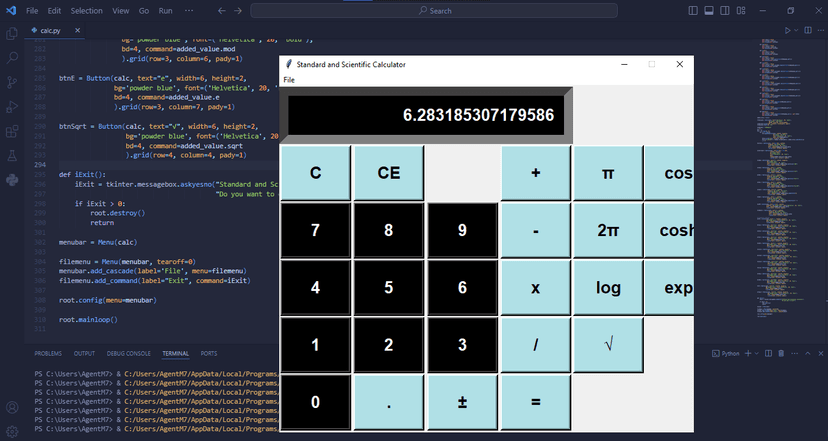Open Manage gear settings icon
Image resolution: width=828 pixels, height=441 pixels.
(x=12, y=431)
